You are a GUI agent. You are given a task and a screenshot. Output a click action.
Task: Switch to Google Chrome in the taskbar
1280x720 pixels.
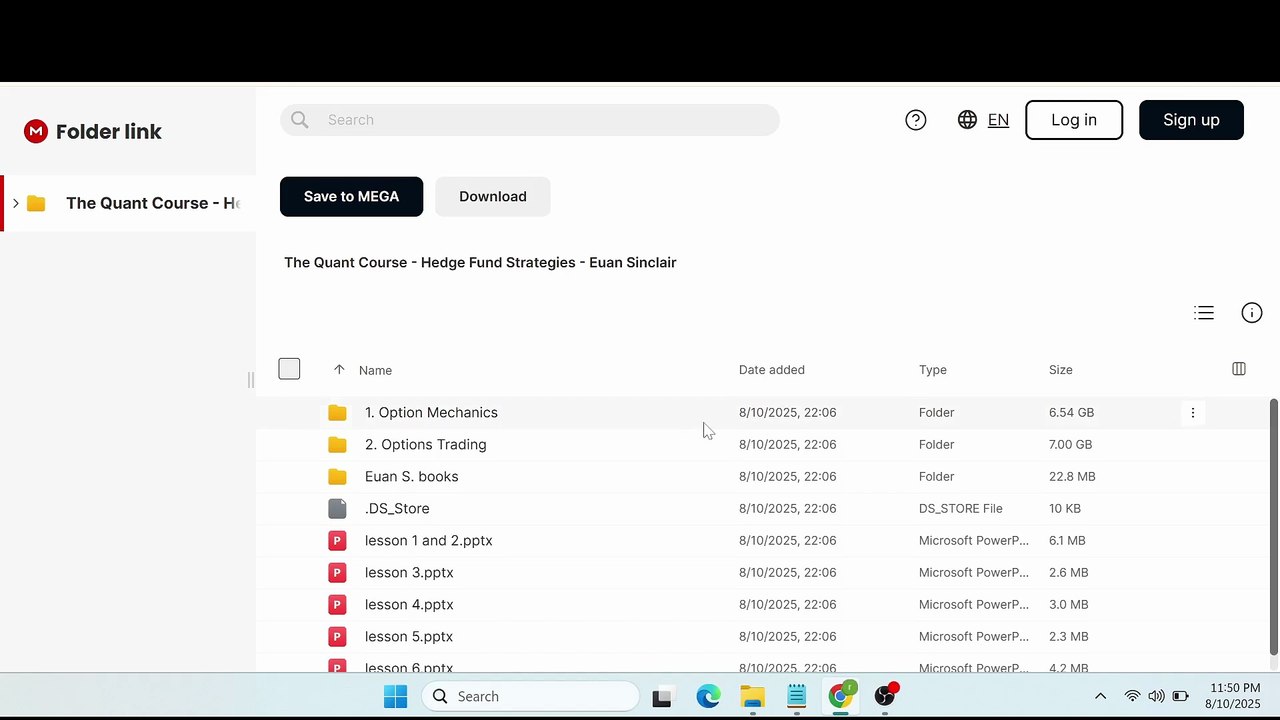(841, 695)
